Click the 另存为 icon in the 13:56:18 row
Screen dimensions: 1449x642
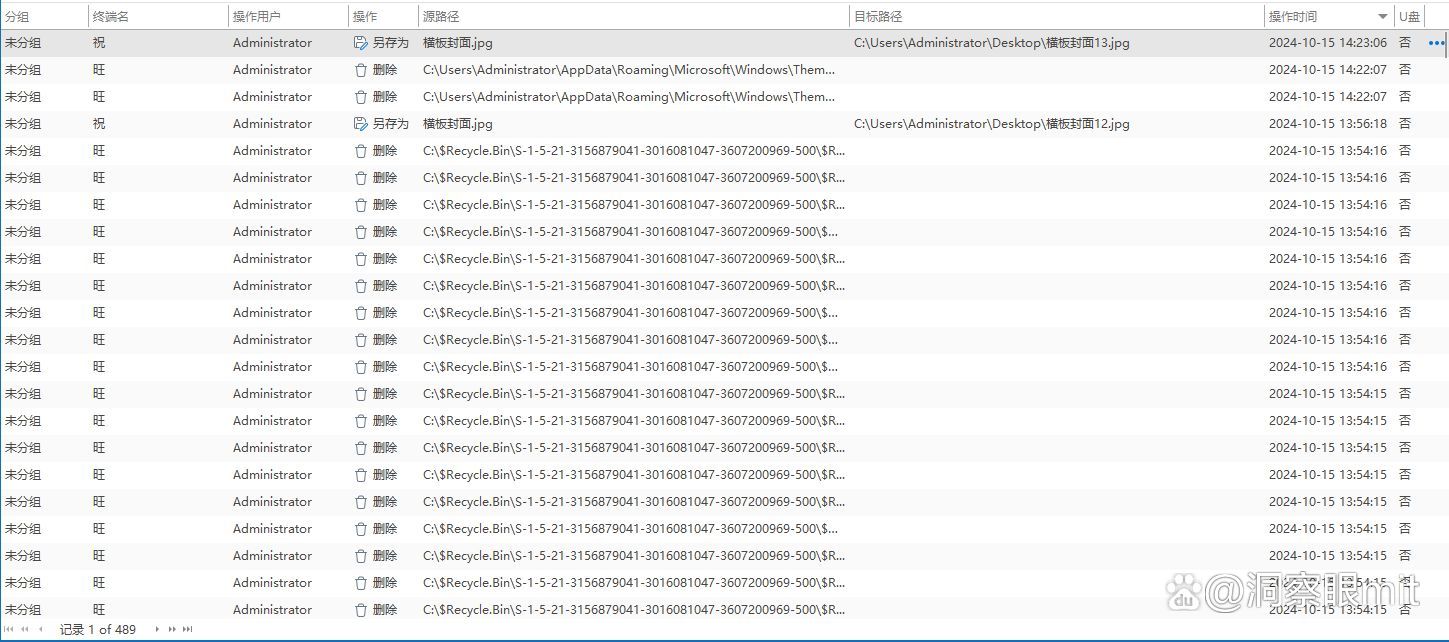pyautogui.click(x=361, y=124)
